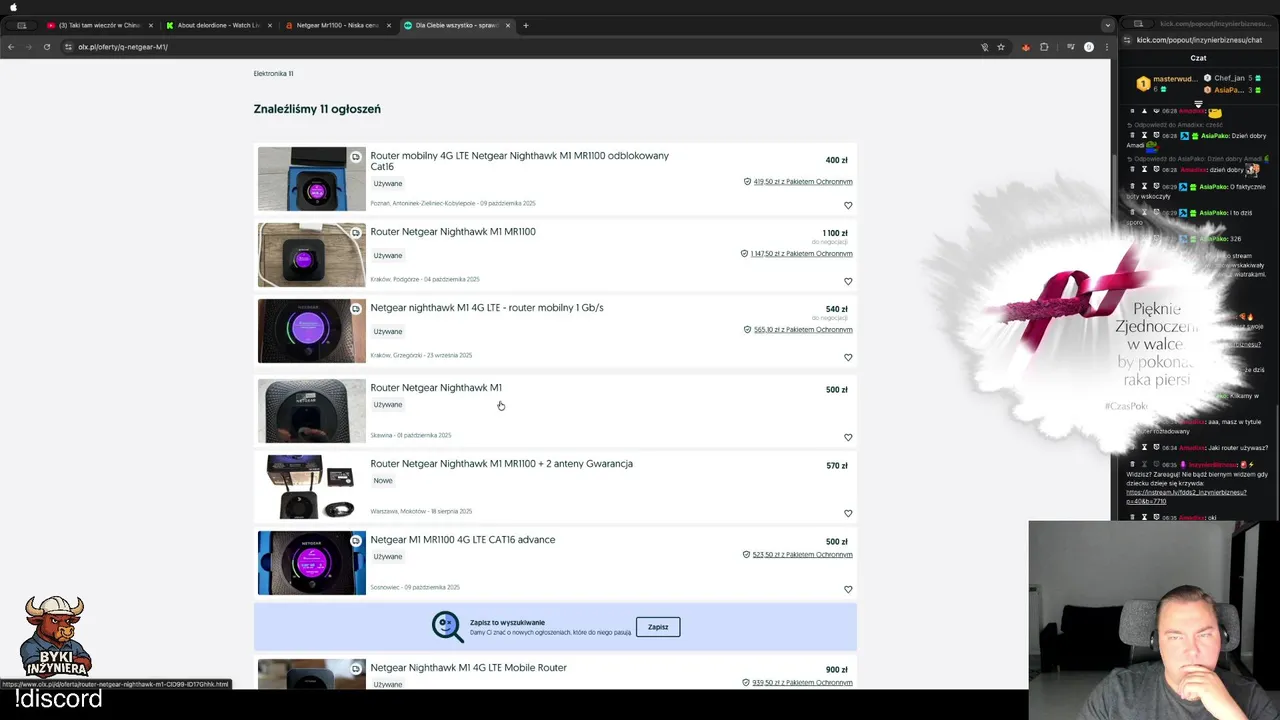Screen dimensions: 1280x720
Task: Click shield icon beside 523,50 zł price
Action: (746, 555)
